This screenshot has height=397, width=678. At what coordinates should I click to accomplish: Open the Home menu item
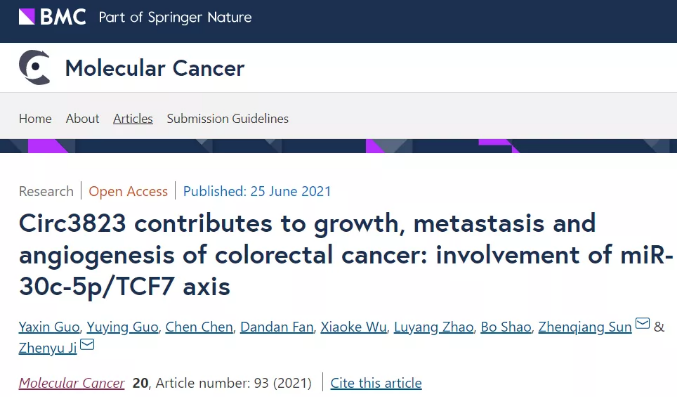(x=35, y=118)
